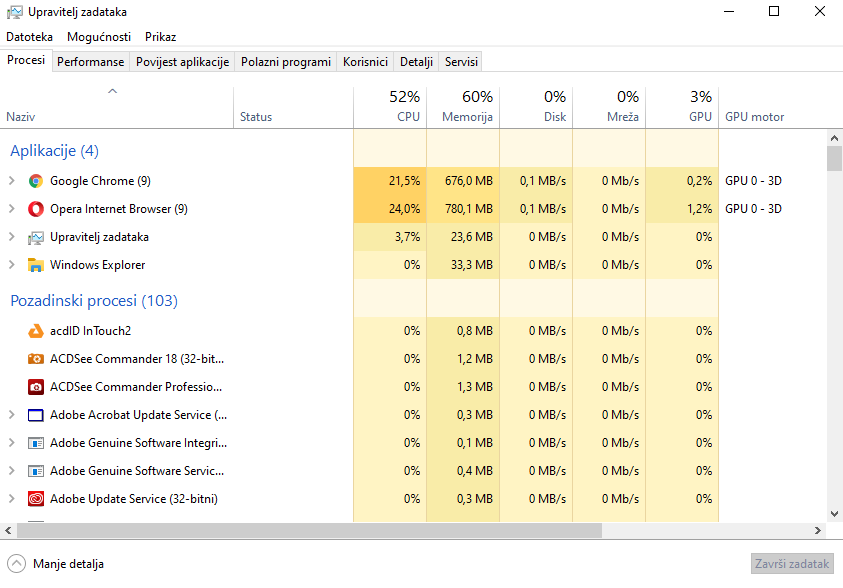The image size is (843, 588).
Task: Click the Adobe Genuine Software Integrity icon
Action: (35, 443)
